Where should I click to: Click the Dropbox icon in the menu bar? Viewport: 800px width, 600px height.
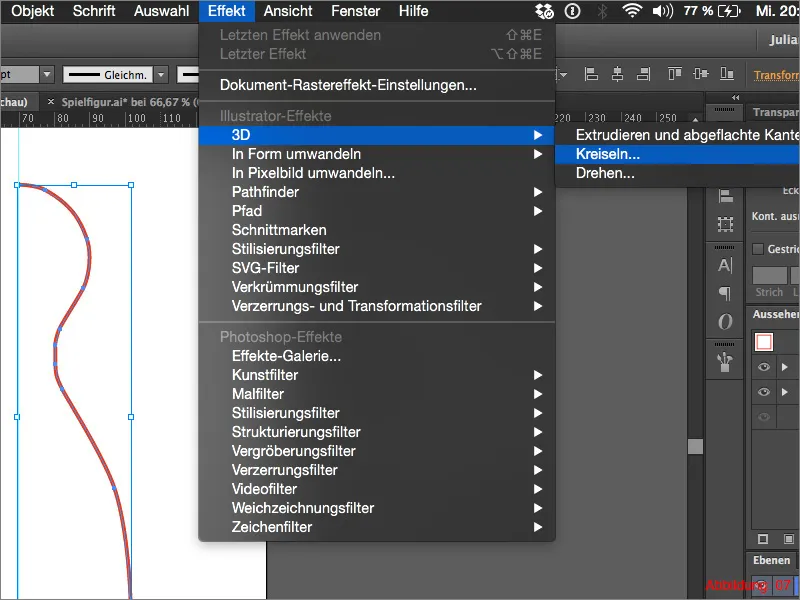click(544, 11)
